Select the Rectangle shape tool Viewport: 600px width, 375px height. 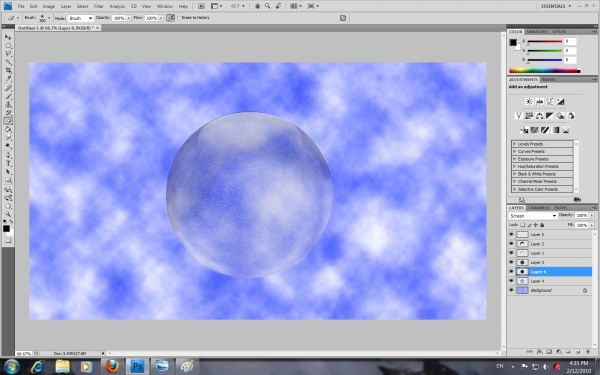pyautogui.click(x=8, y=180)
